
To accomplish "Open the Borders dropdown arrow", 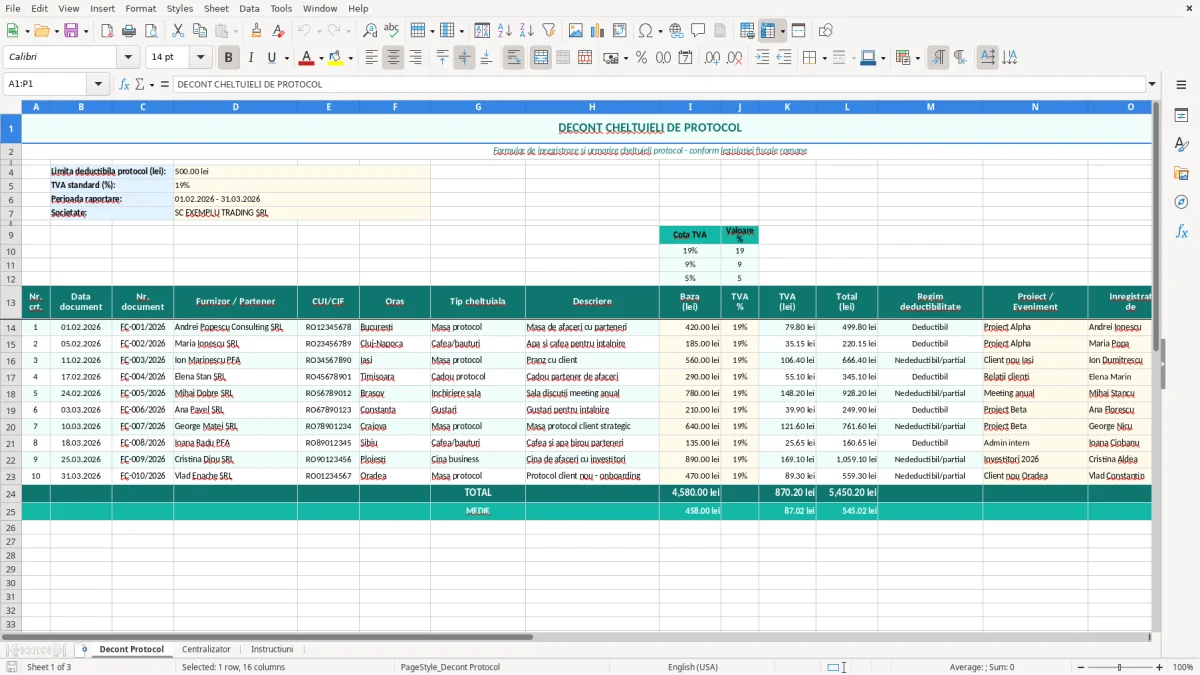I will (823, 58).
